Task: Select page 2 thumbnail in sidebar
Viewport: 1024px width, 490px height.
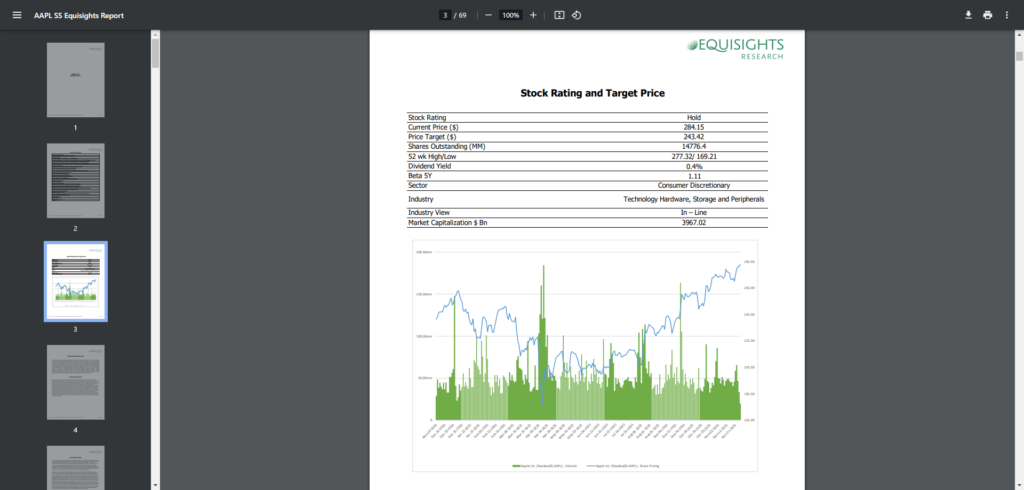Action: [75, 180]
